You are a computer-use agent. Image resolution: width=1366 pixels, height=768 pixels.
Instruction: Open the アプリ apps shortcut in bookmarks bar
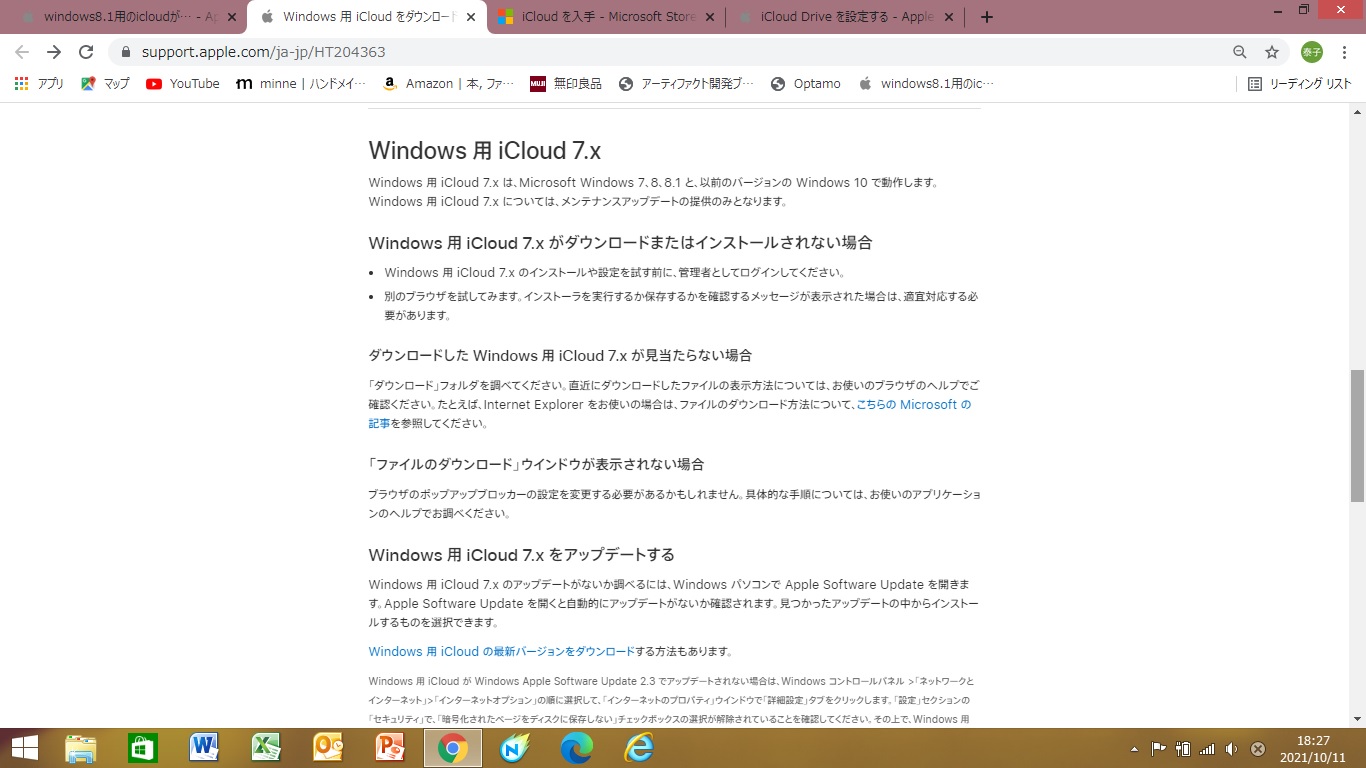pyautogui.click(x=40, y=84)
